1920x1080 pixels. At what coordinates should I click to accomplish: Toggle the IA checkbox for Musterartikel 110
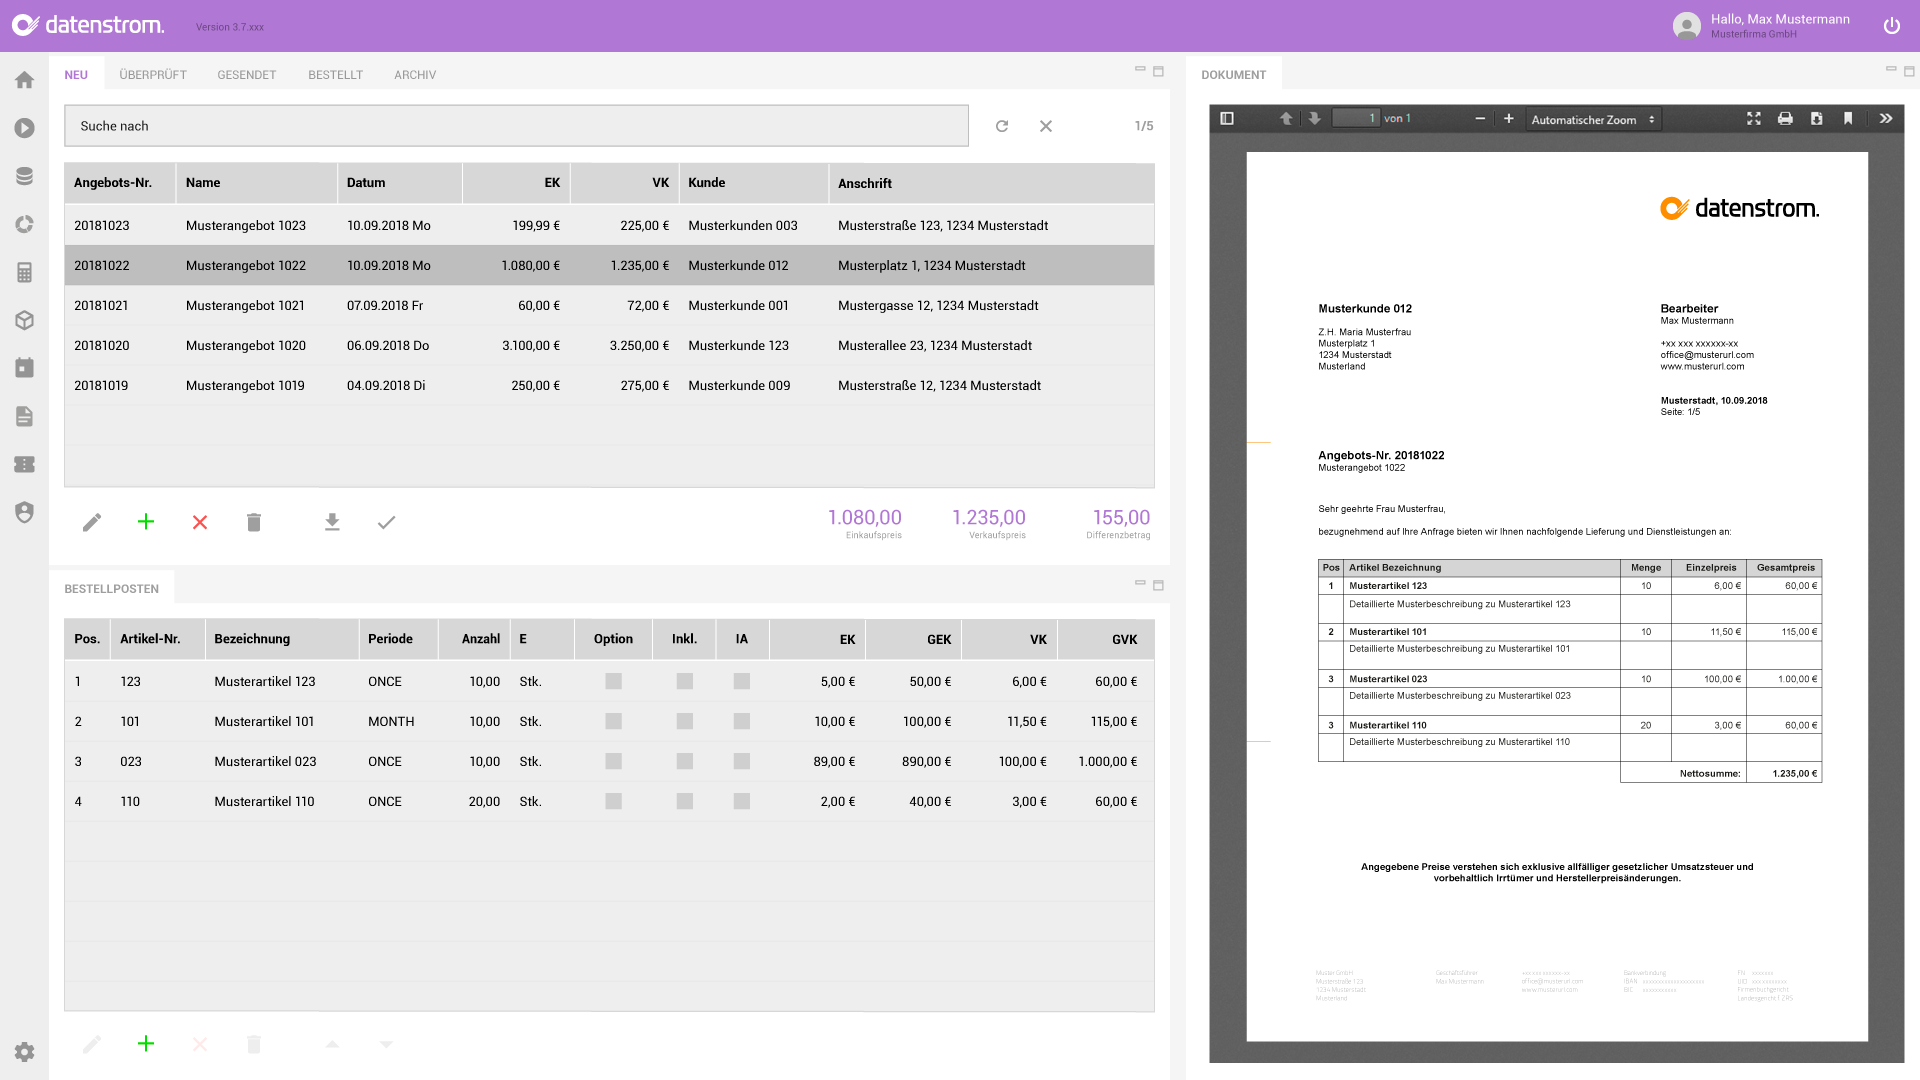coord(741,800)
